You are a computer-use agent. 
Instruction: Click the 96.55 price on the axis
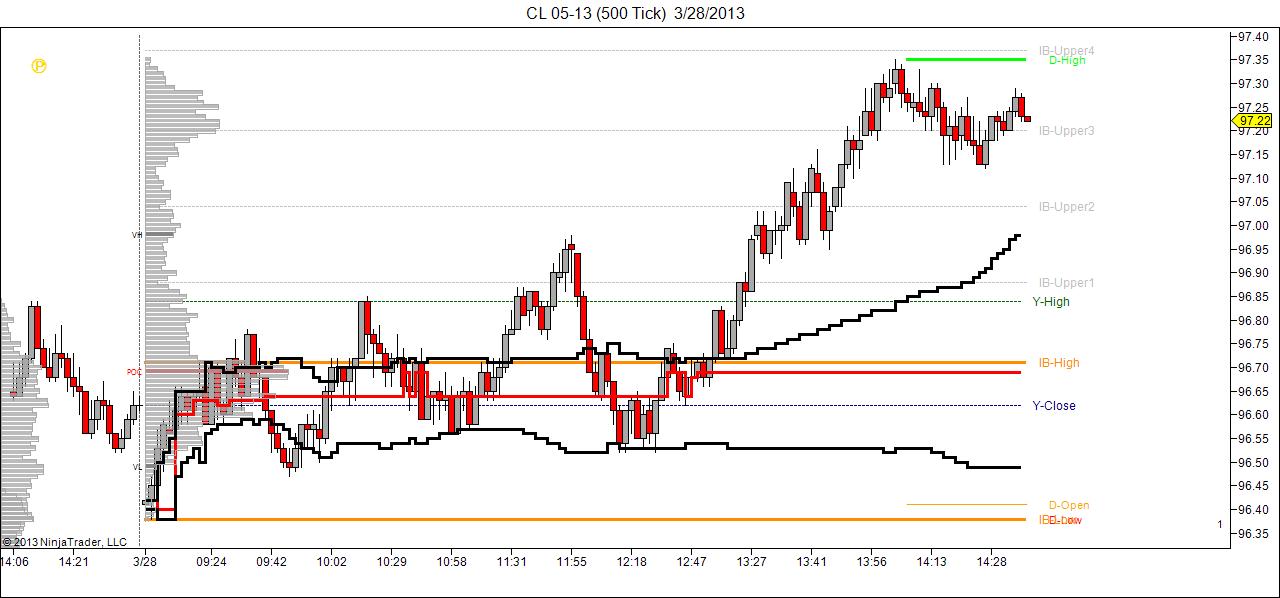tap(1252, 438)
